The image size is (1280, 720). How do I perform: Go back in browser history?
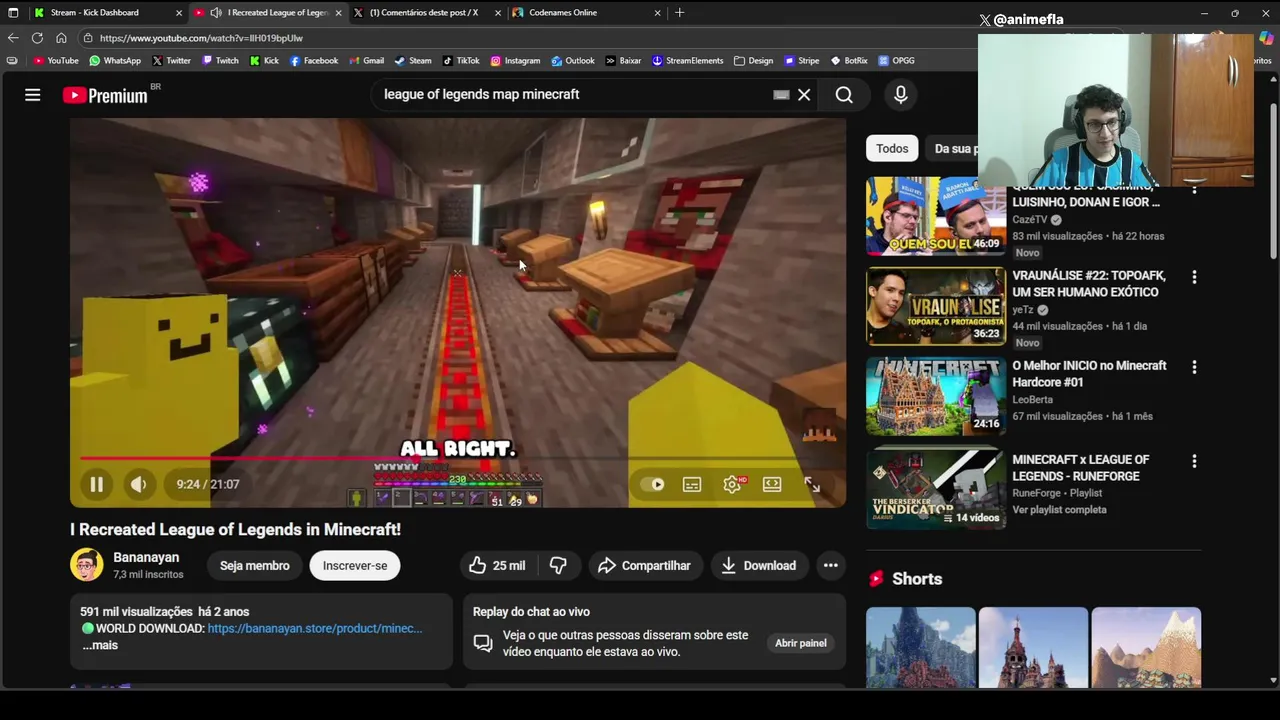(x=13, y=38)
